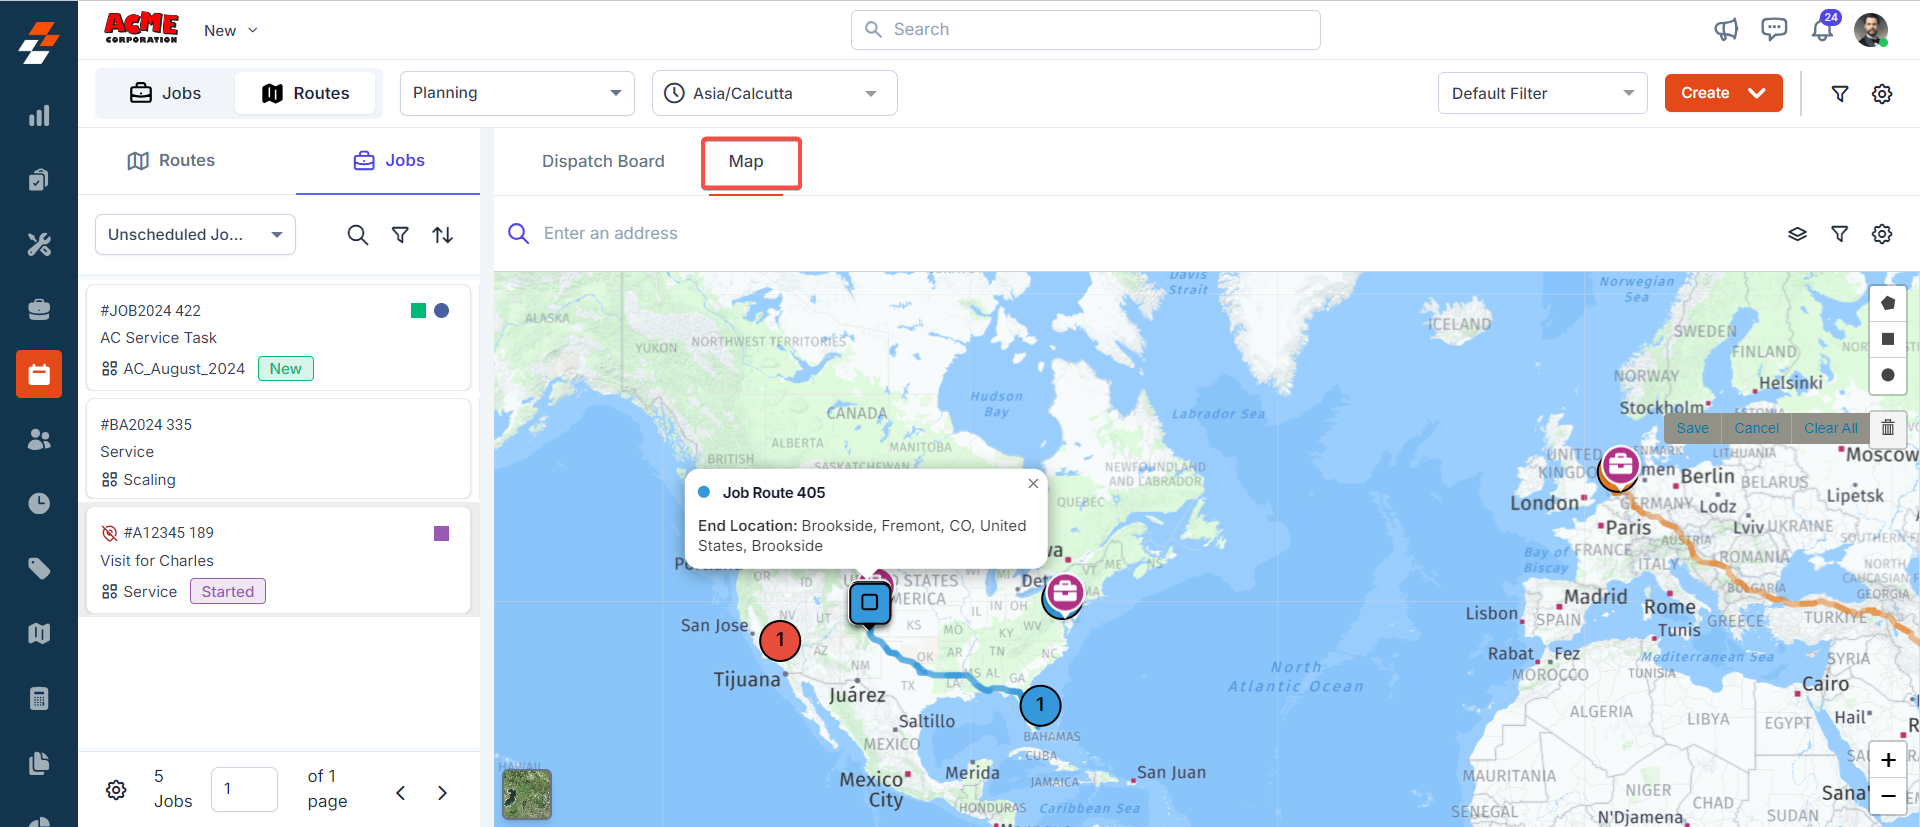Screen dimensions: 1920x827
Task: Toggle the satellite map view thumbnail
Action: pyautogui.click(x=527, y=794)
